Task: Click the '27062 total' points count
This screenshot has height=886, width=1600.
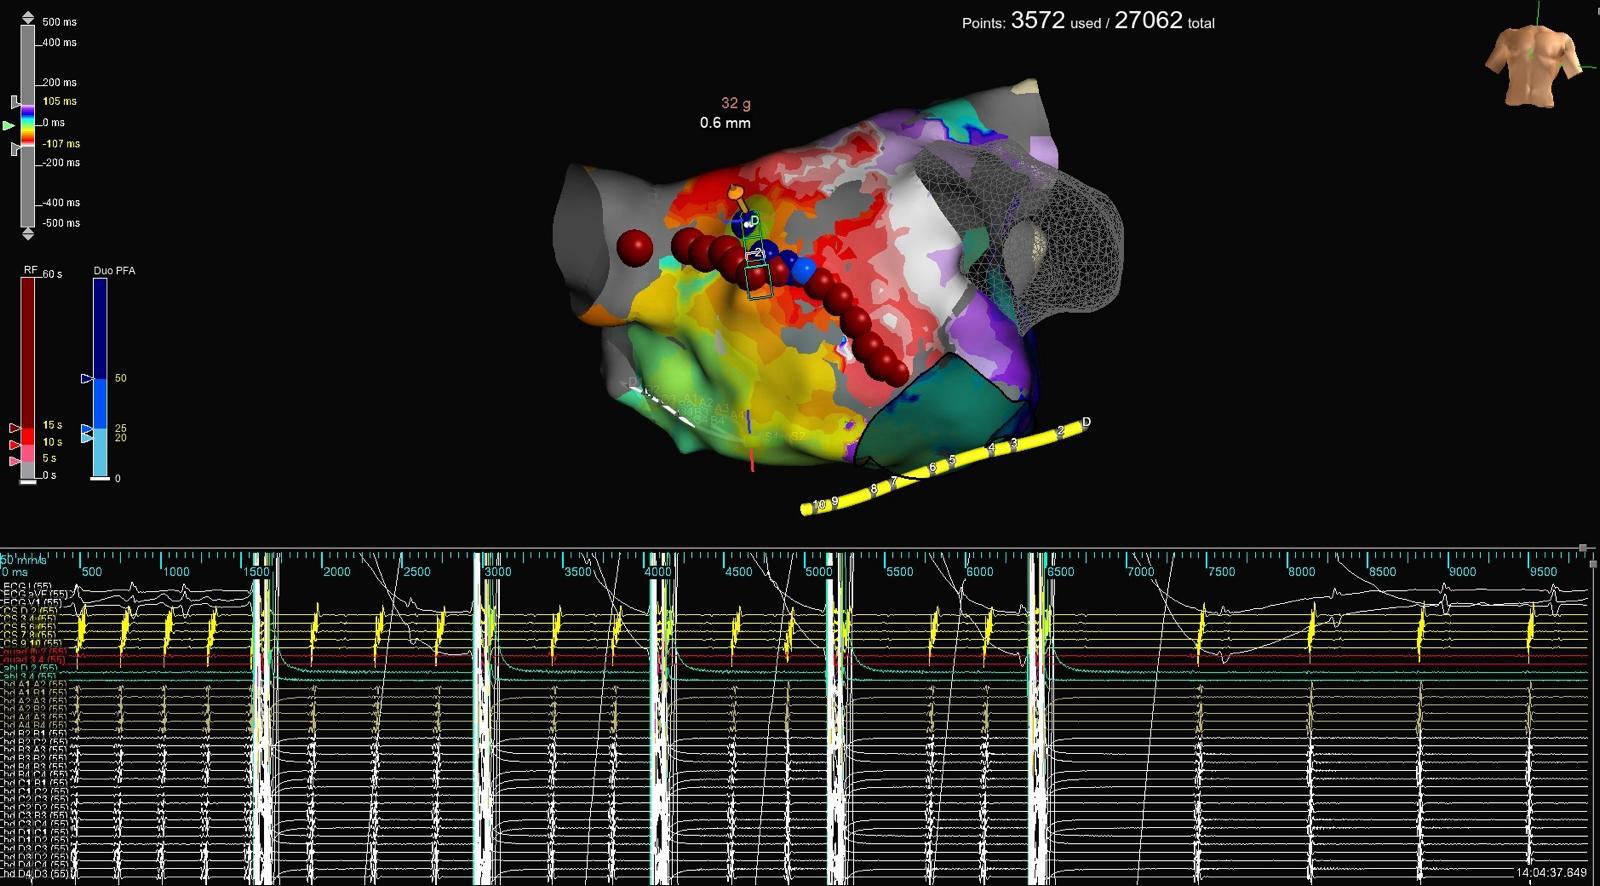Action: [x=1165, y=21]
